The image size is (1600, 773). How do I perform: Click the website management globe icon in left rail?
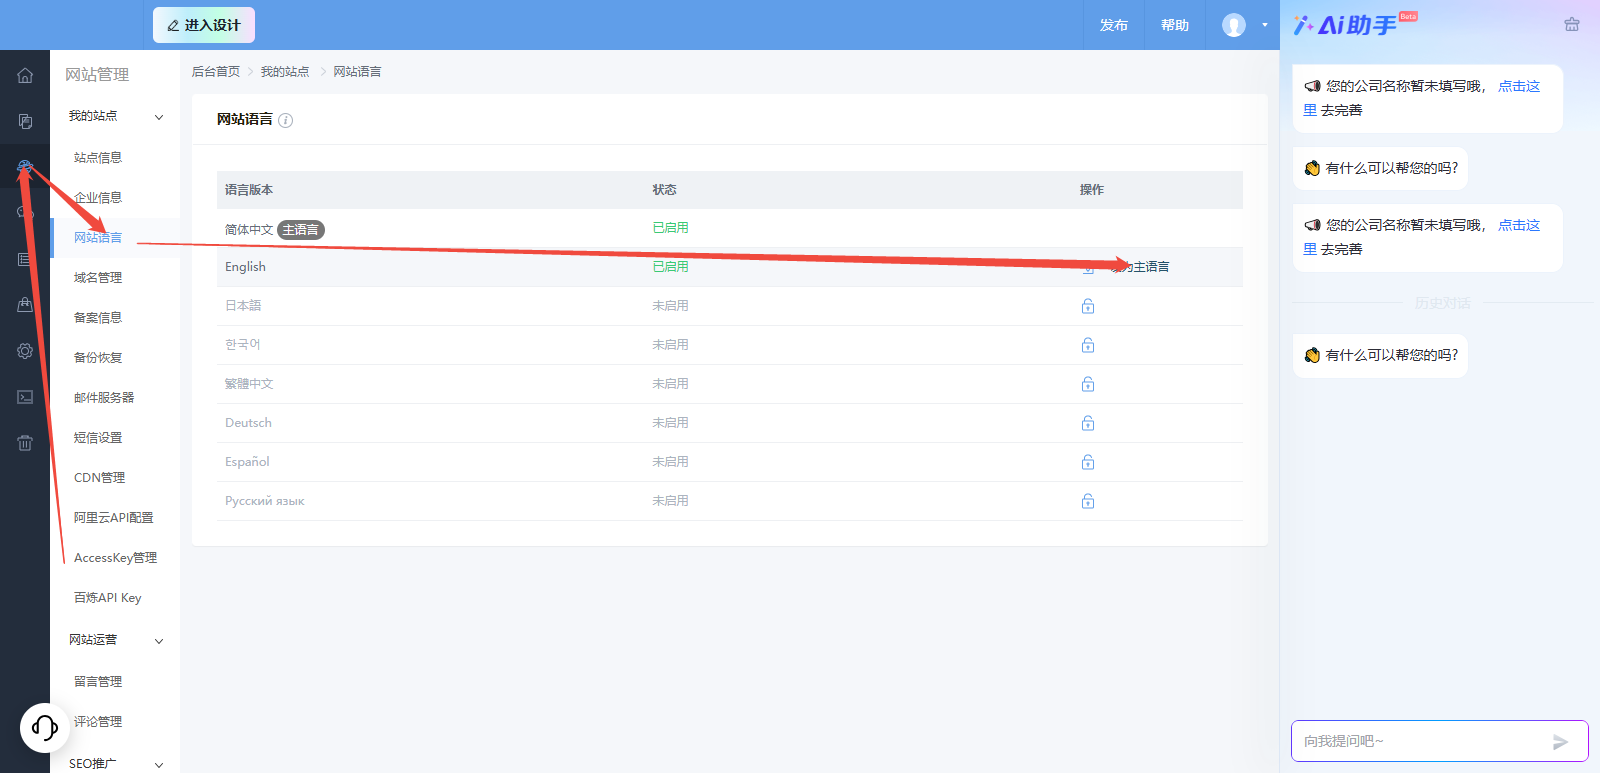[25, 167]
